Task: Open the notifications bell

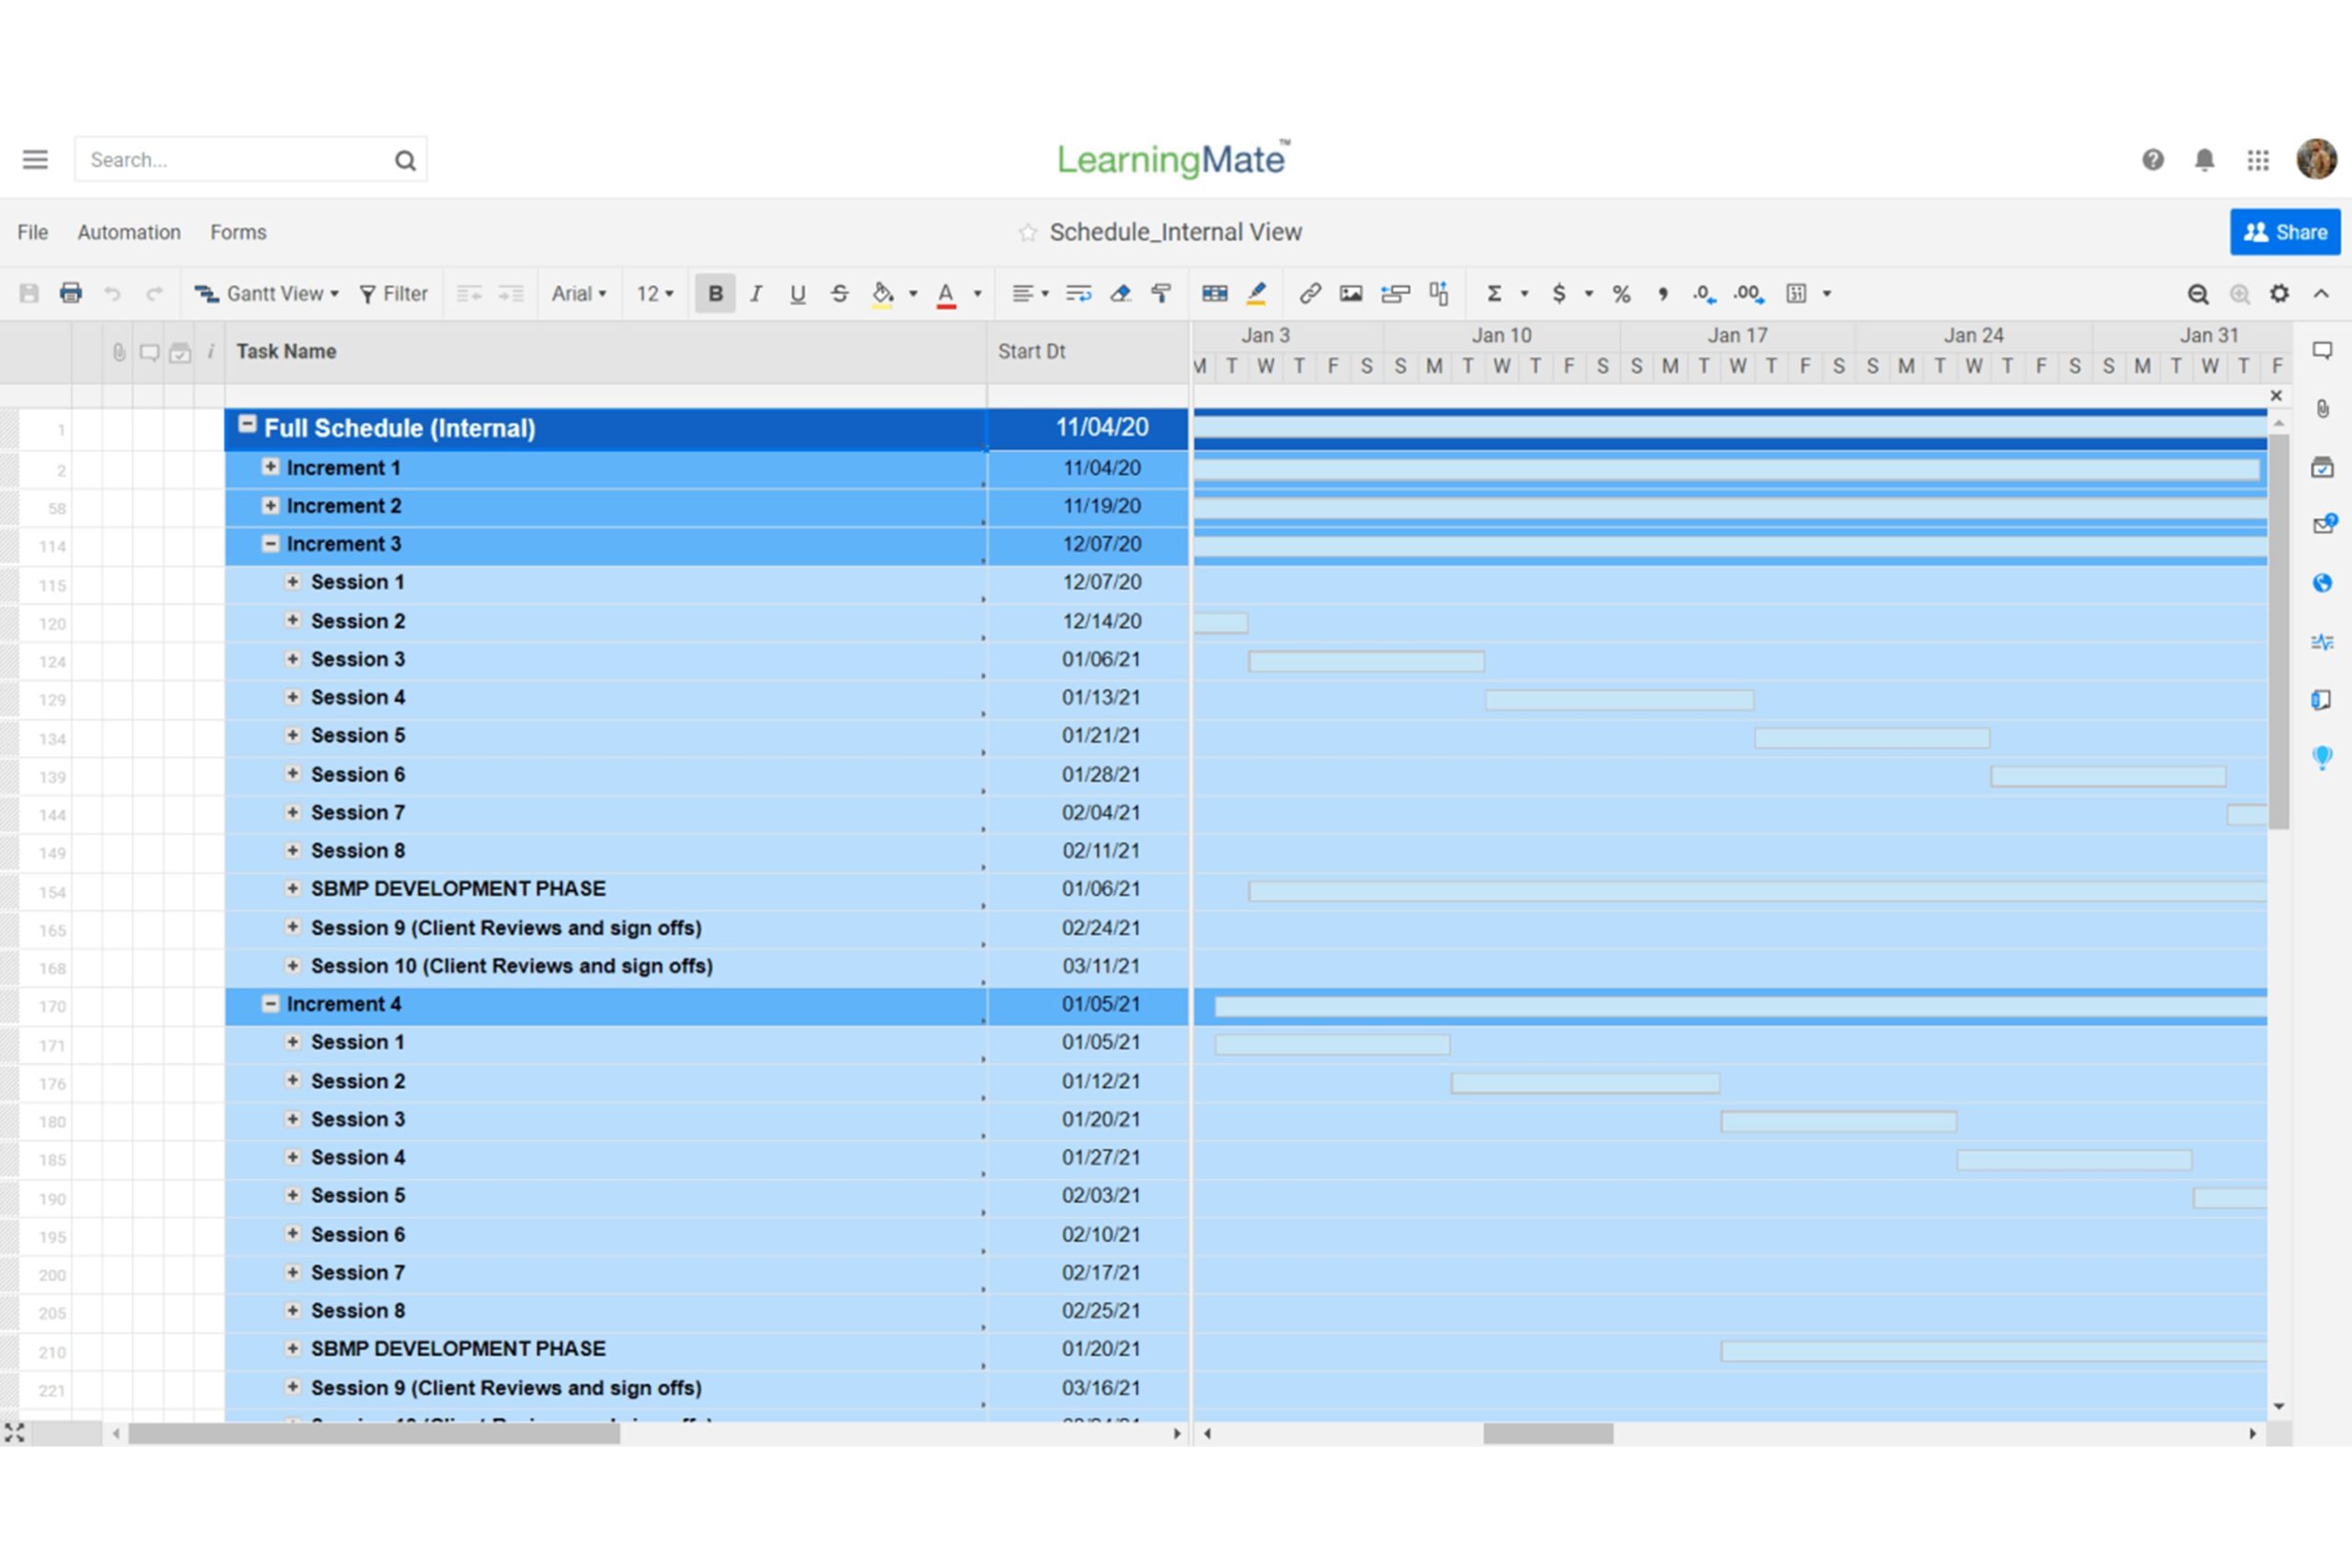Action: [x=2205, y=160]
